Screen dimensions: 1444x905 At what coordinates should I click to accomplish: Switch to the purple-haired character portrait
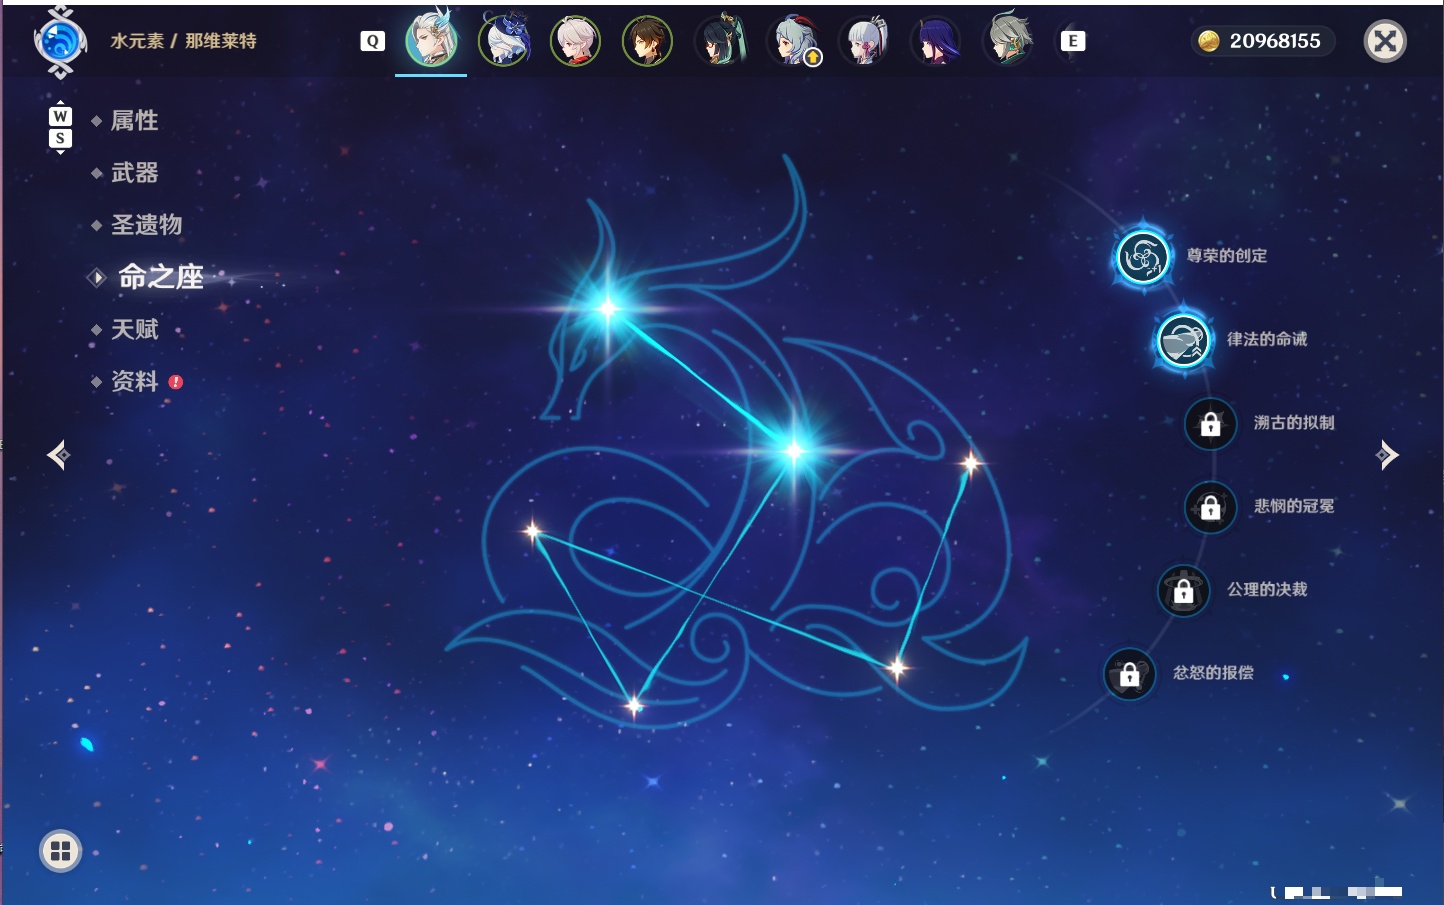point(935,41)
